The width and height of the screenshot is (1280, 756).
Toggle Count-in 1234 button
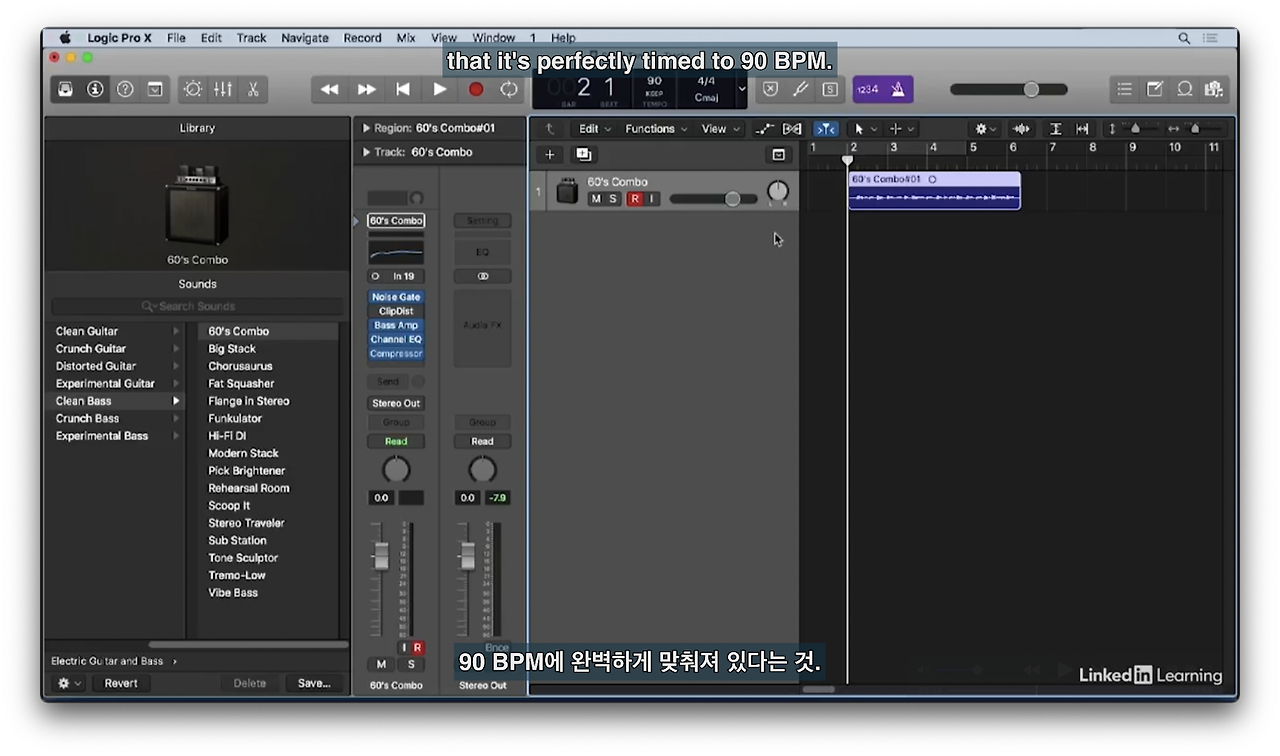coord(868,89)
